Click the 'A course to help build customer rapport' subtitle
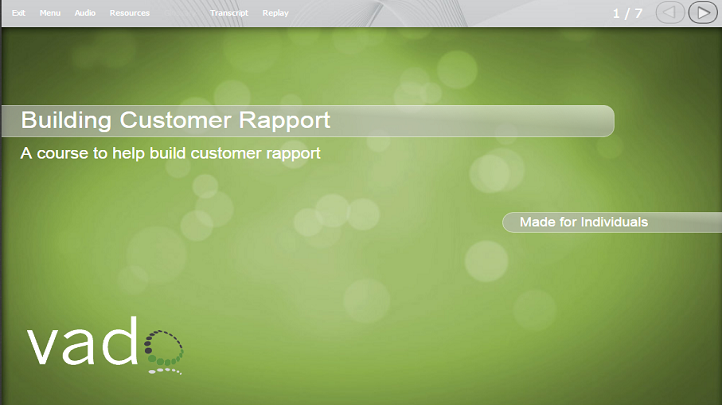The image size is (722, 405). click(x=170, y=153)
